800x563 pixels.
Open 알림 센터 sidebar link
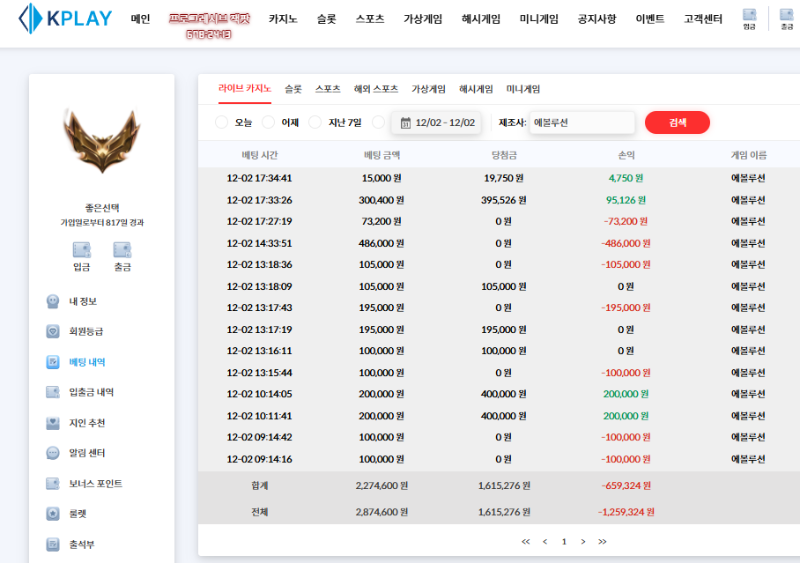[87, 453]
